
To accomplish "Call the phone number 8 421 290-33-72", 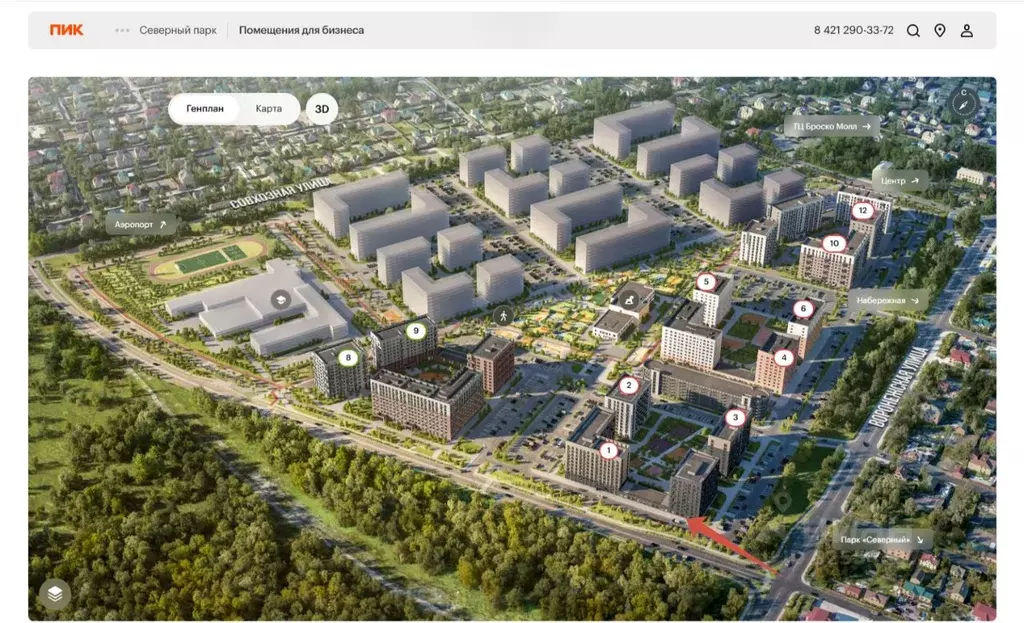I will 853,30.
